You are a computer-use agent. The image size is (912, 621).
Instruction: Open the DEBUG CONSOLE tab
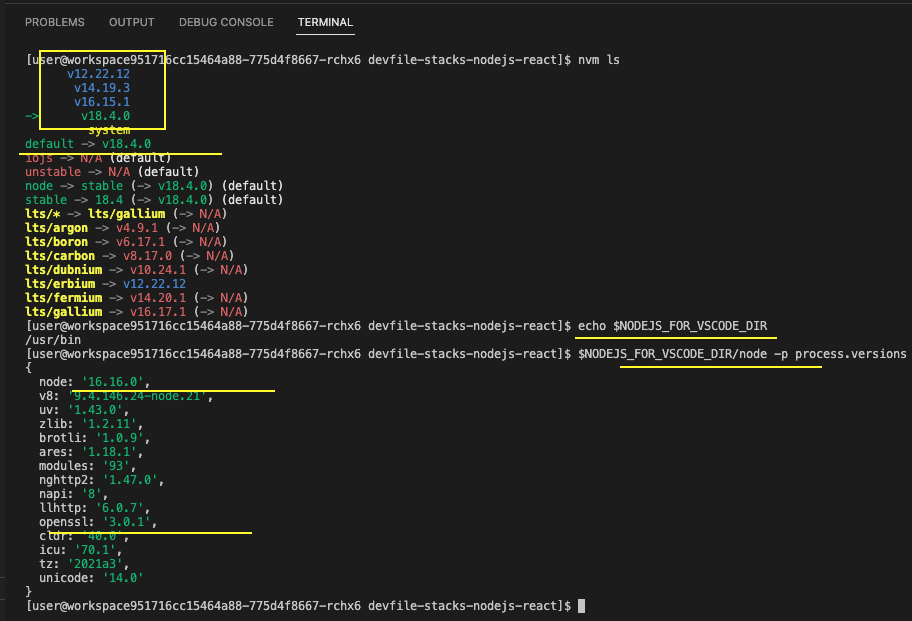click(225, 22)
